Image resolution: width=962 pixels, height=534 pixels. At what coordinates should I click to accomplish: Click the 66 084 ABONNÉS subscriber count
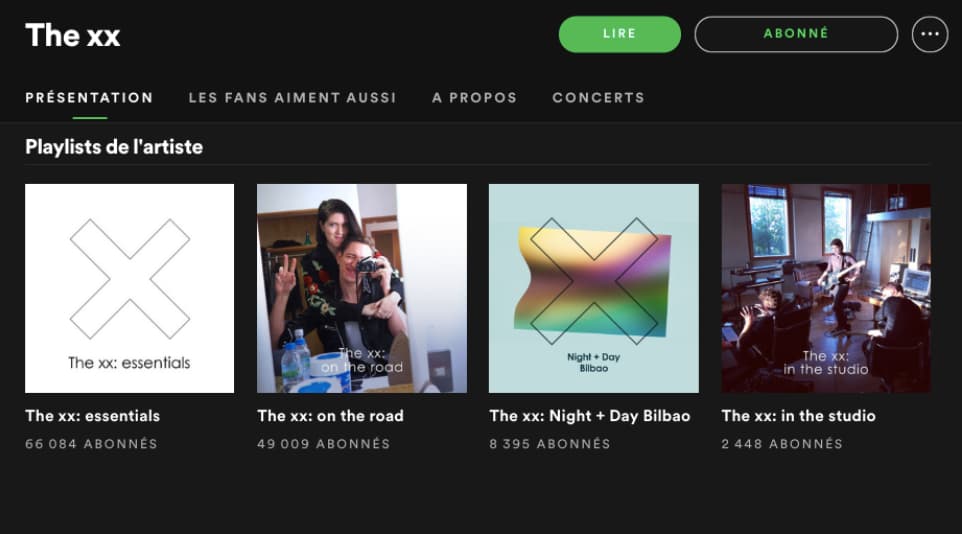pyautogui.click(x=91, y=443)
